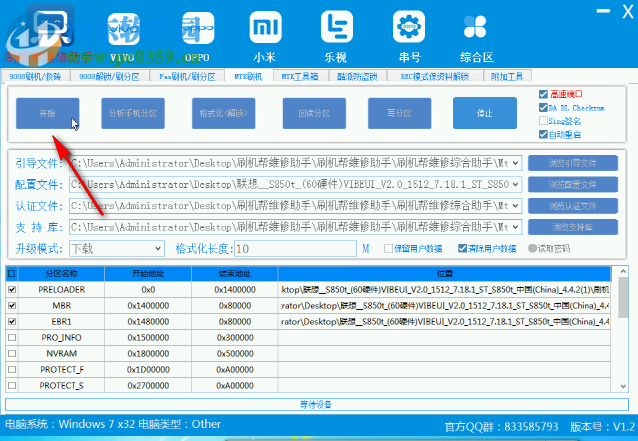Uncheck the PRELOADER partition checkbox

coord(12,290)
